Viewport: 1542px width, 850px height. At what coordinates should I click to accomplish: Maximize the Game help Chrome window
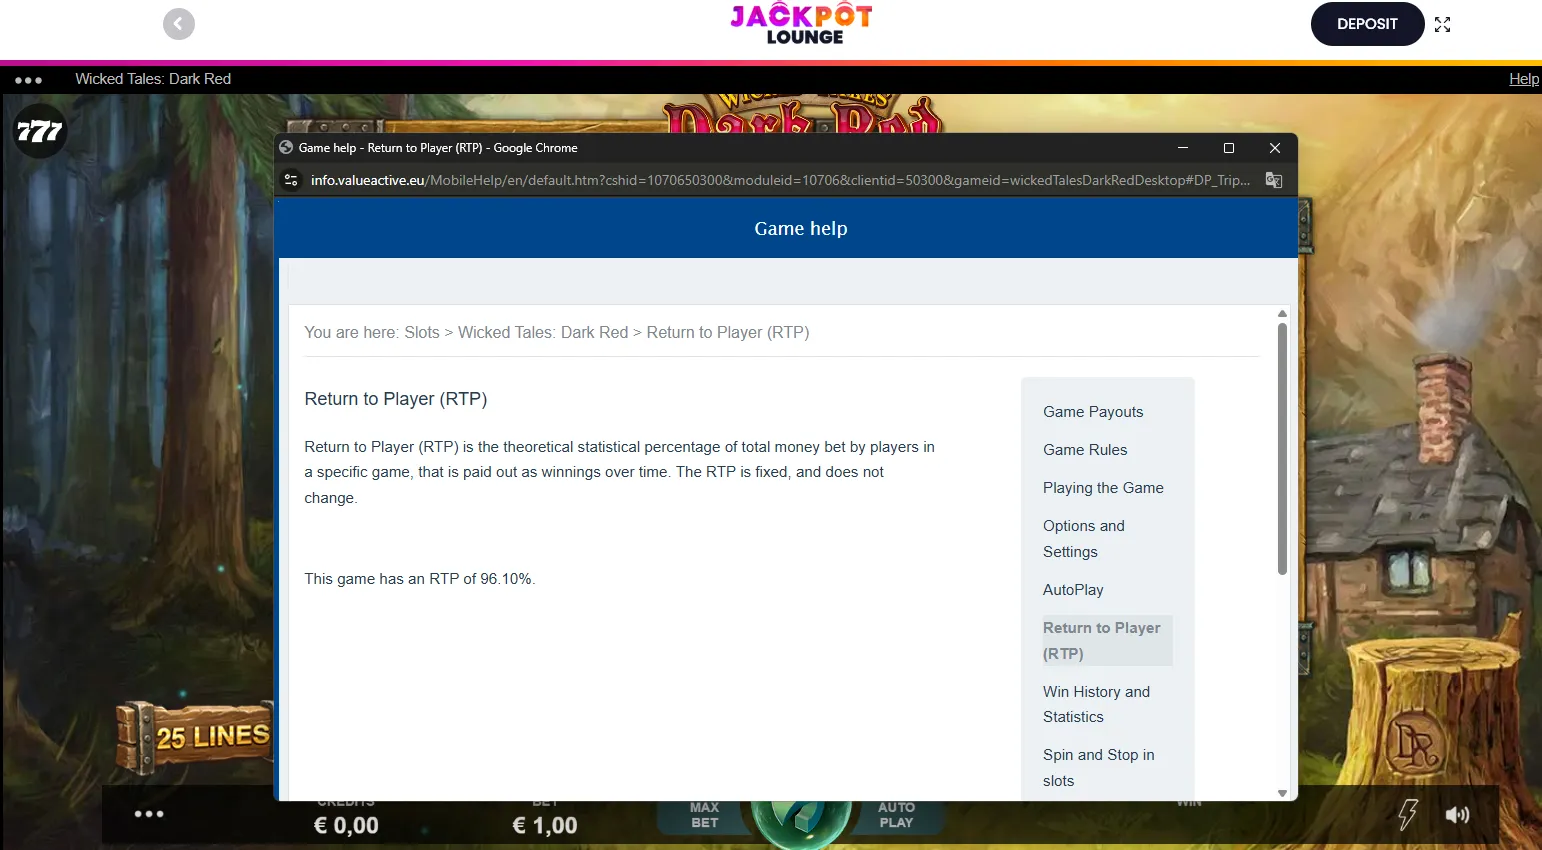(x=1229, y=148)
